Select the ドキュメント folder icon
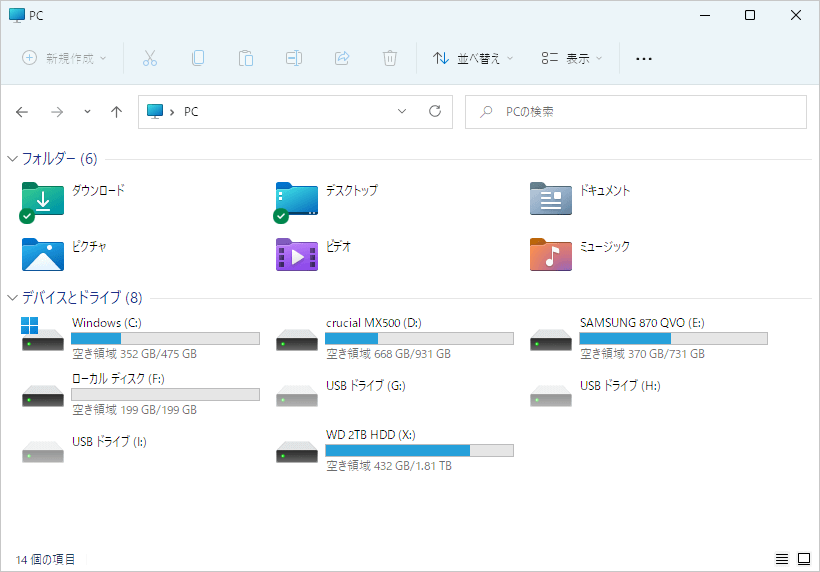Viewport: 820px width, 572px height. coord(551,199)
